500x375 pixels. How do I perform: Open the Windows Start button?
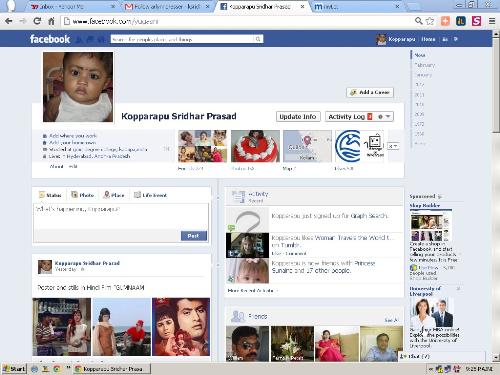(x=14, y=369)
